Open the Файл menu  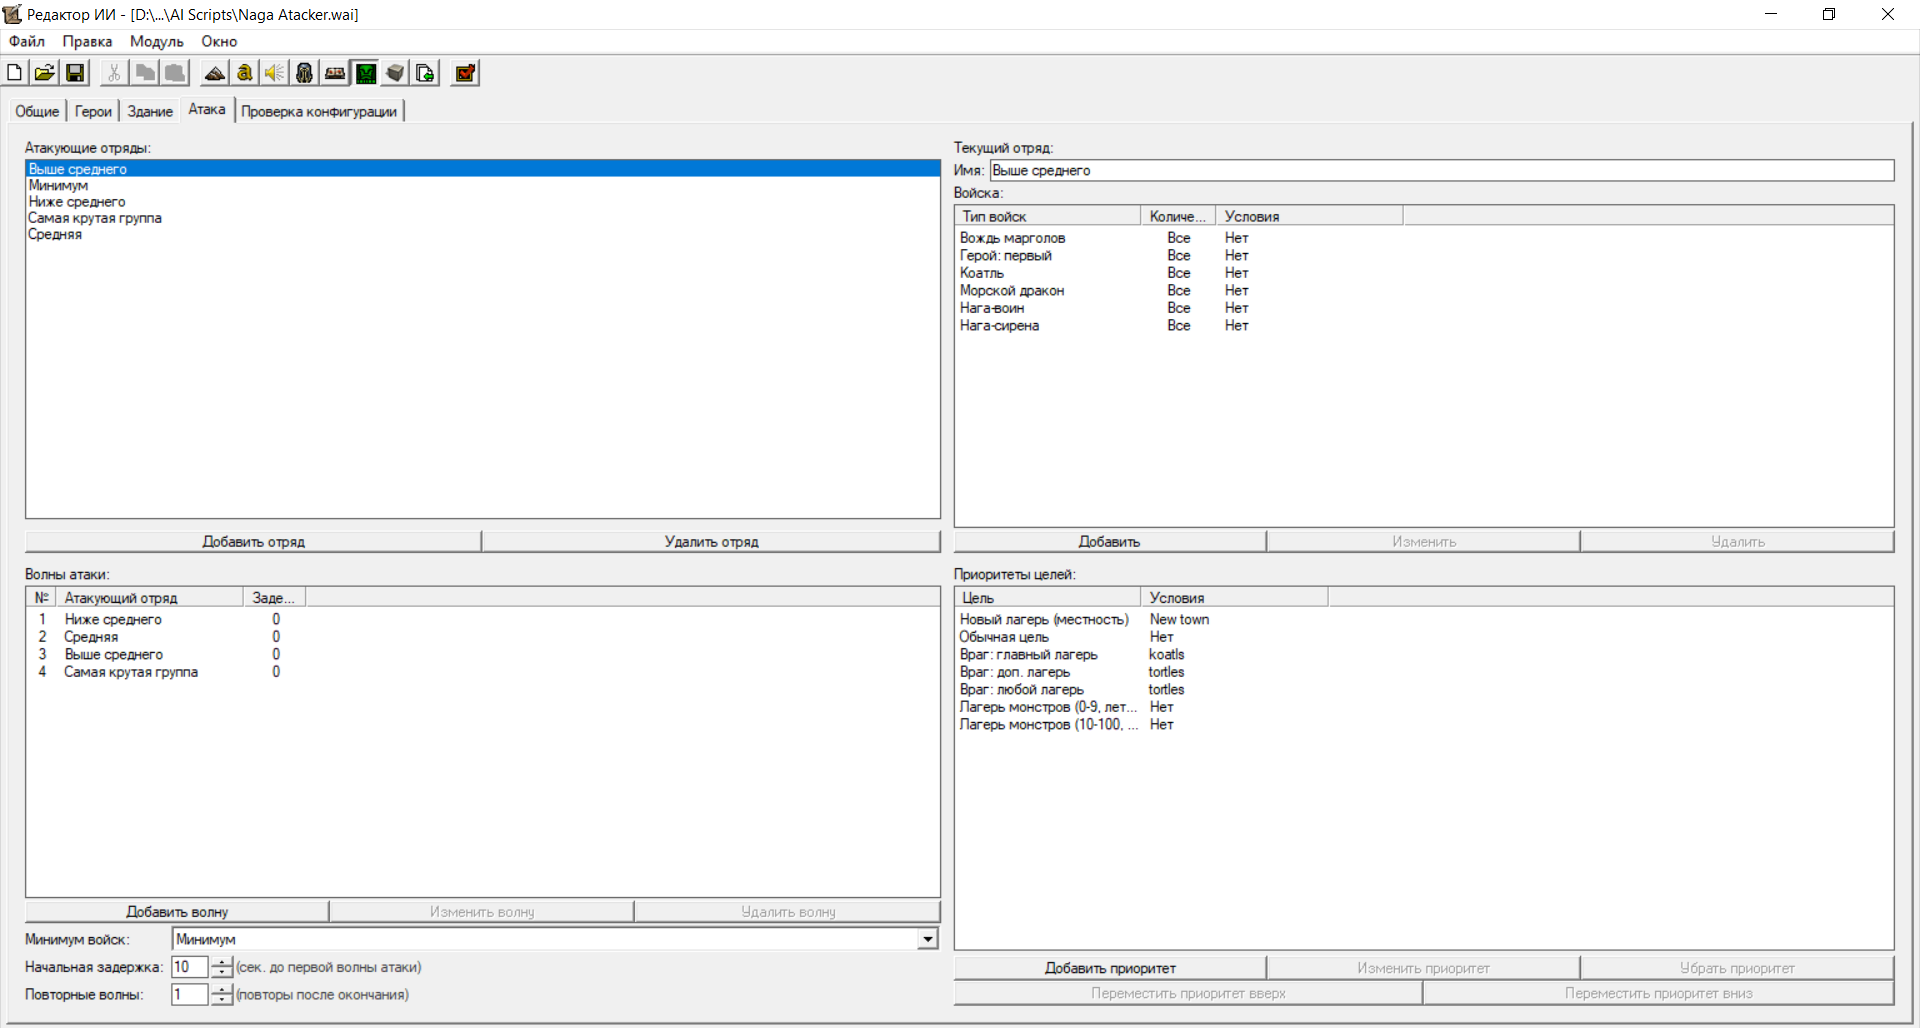[x=27, y=41]
